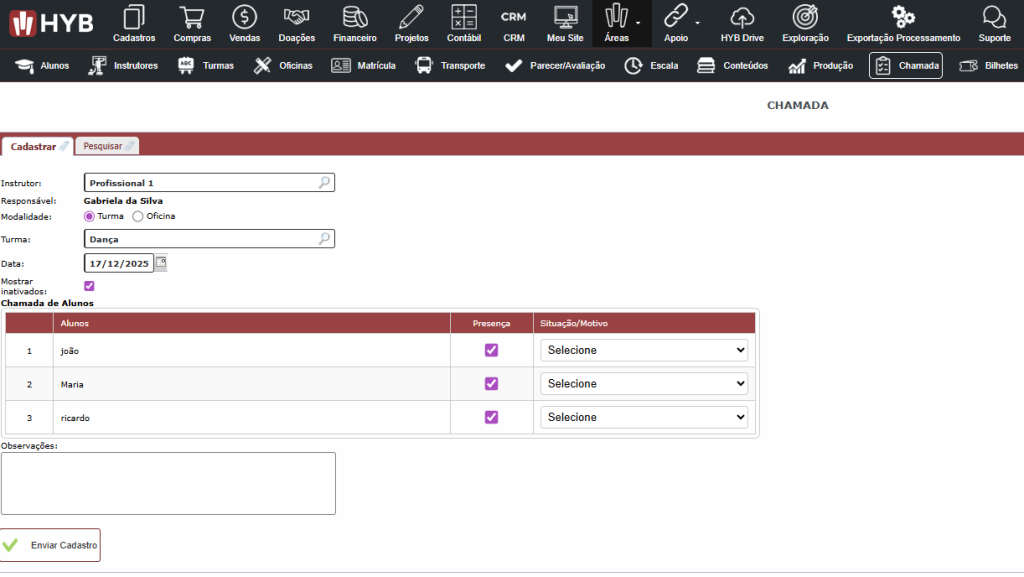Expand Situação/Motivo dropdown for ricardo

point(644,417)
